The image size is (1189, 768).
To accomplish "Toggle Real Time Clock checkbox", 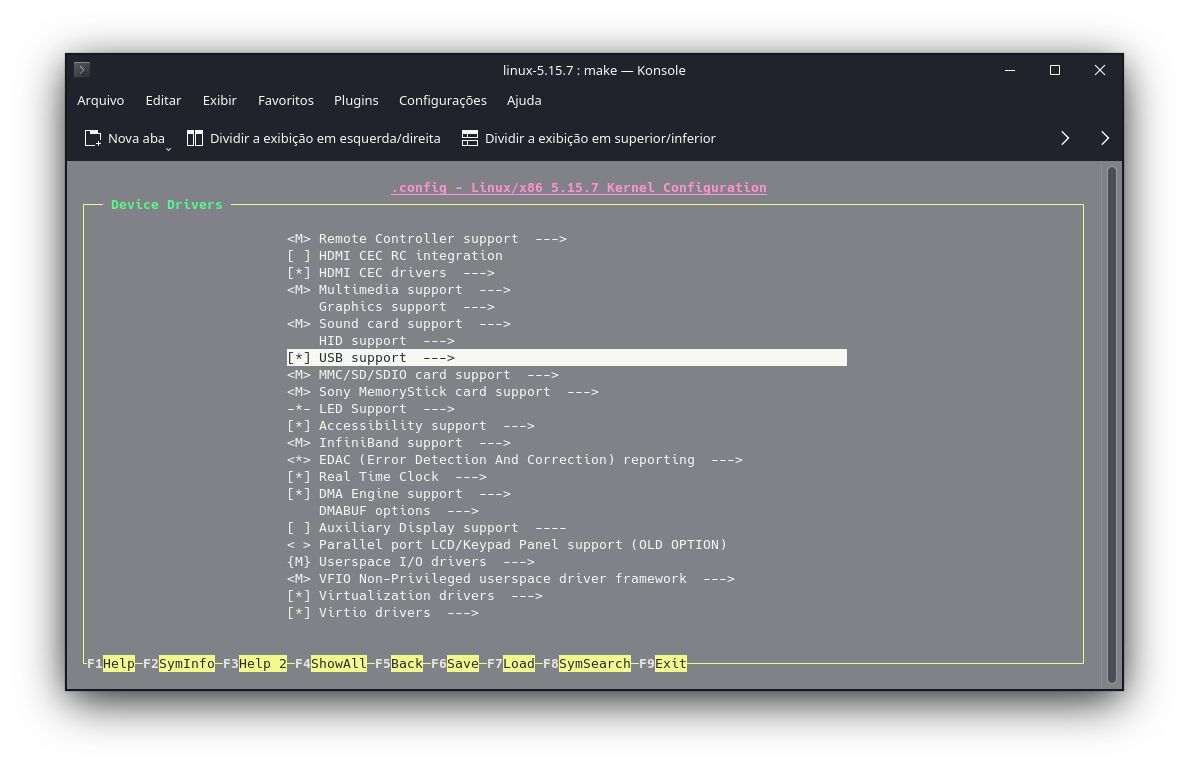I will tap(299, 476).
